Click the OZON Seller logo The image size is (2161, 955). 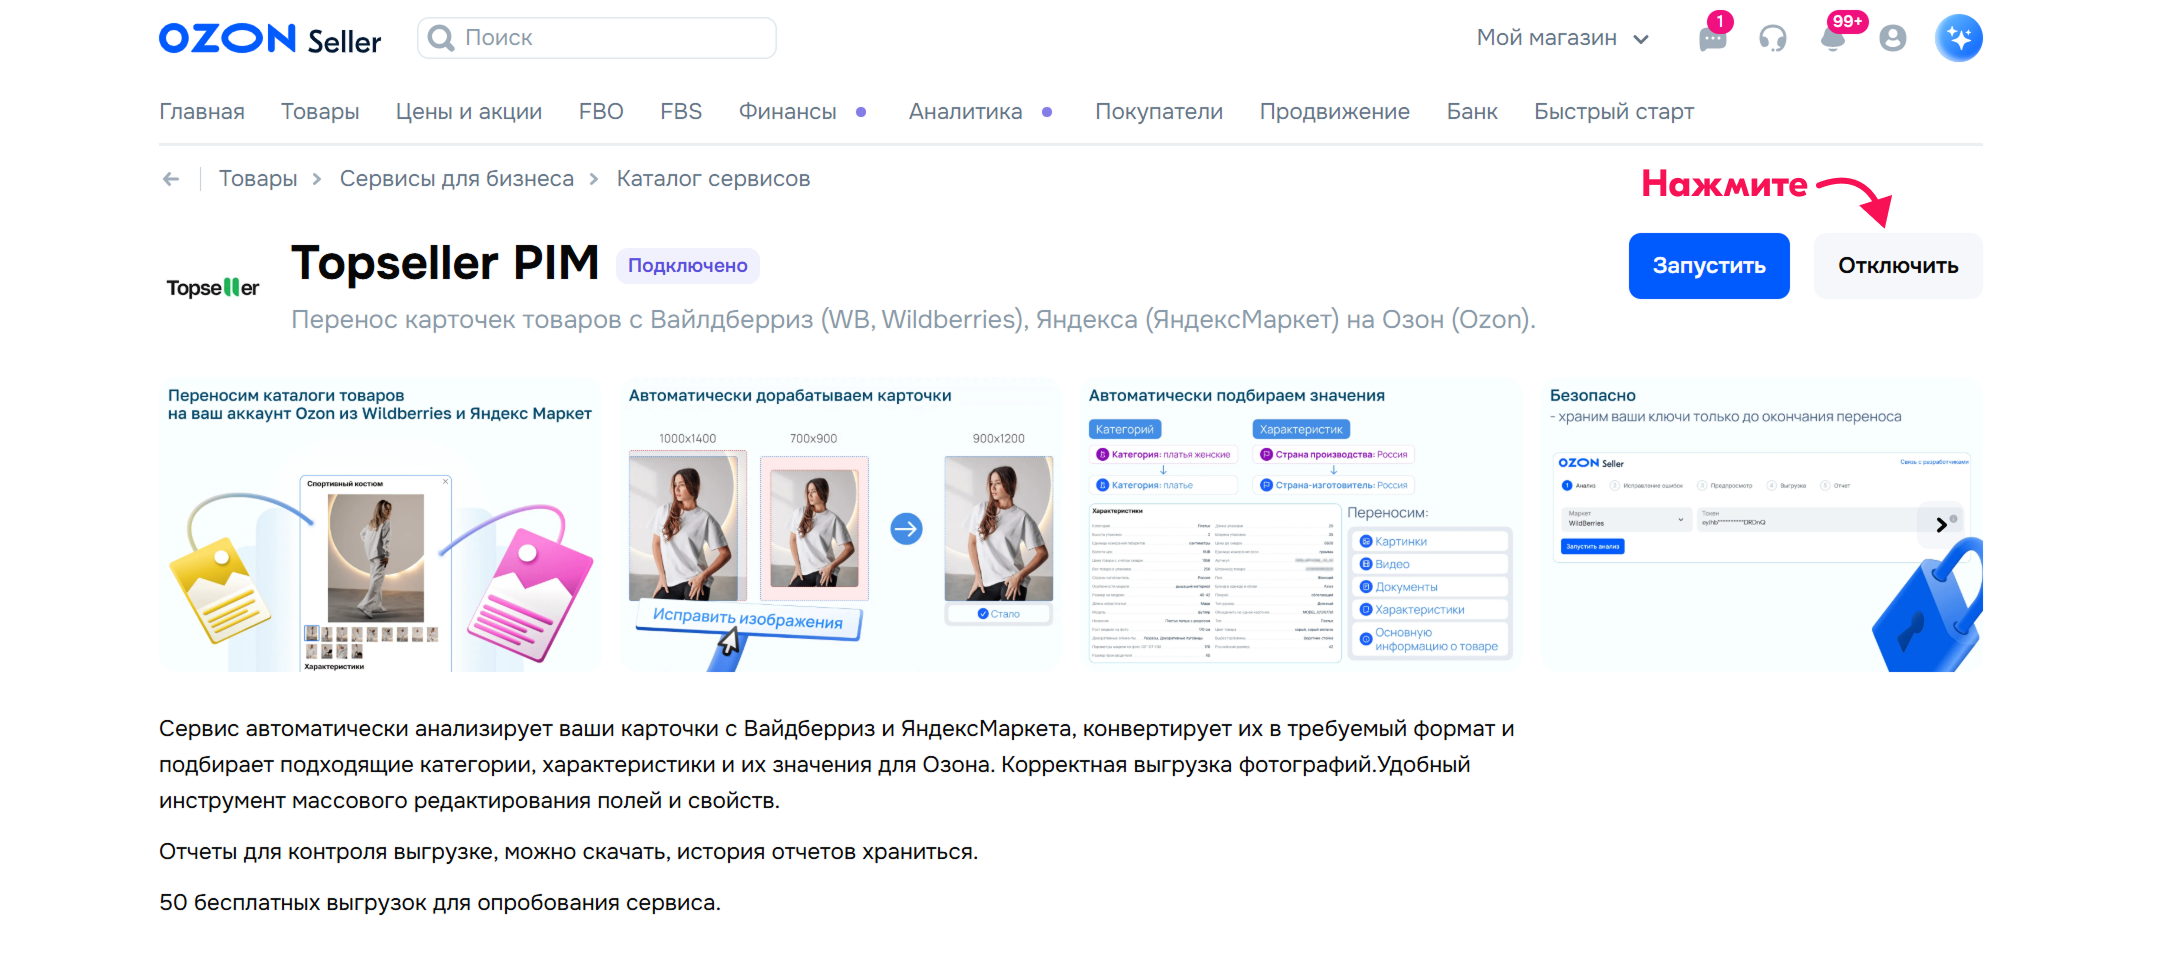click(270, 39)
